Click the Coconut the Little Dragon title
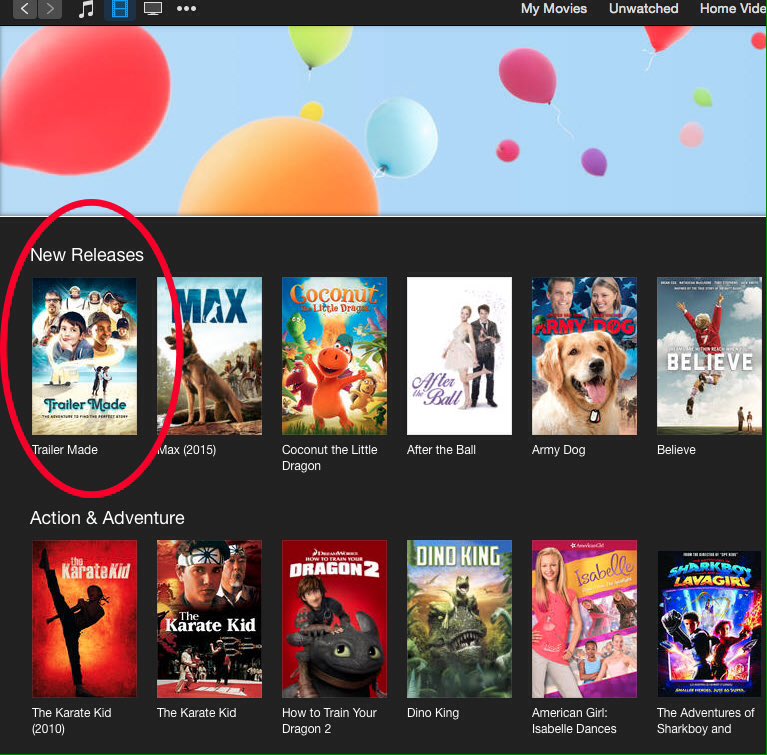 (330, 458)
